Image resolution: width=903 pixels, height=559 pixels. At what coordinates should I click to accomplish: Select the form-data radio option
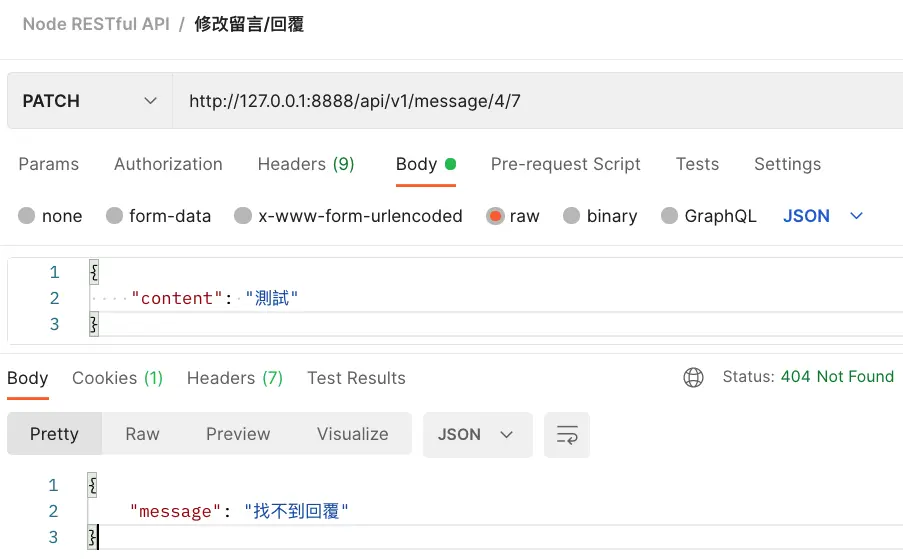[x=114, y=216]
